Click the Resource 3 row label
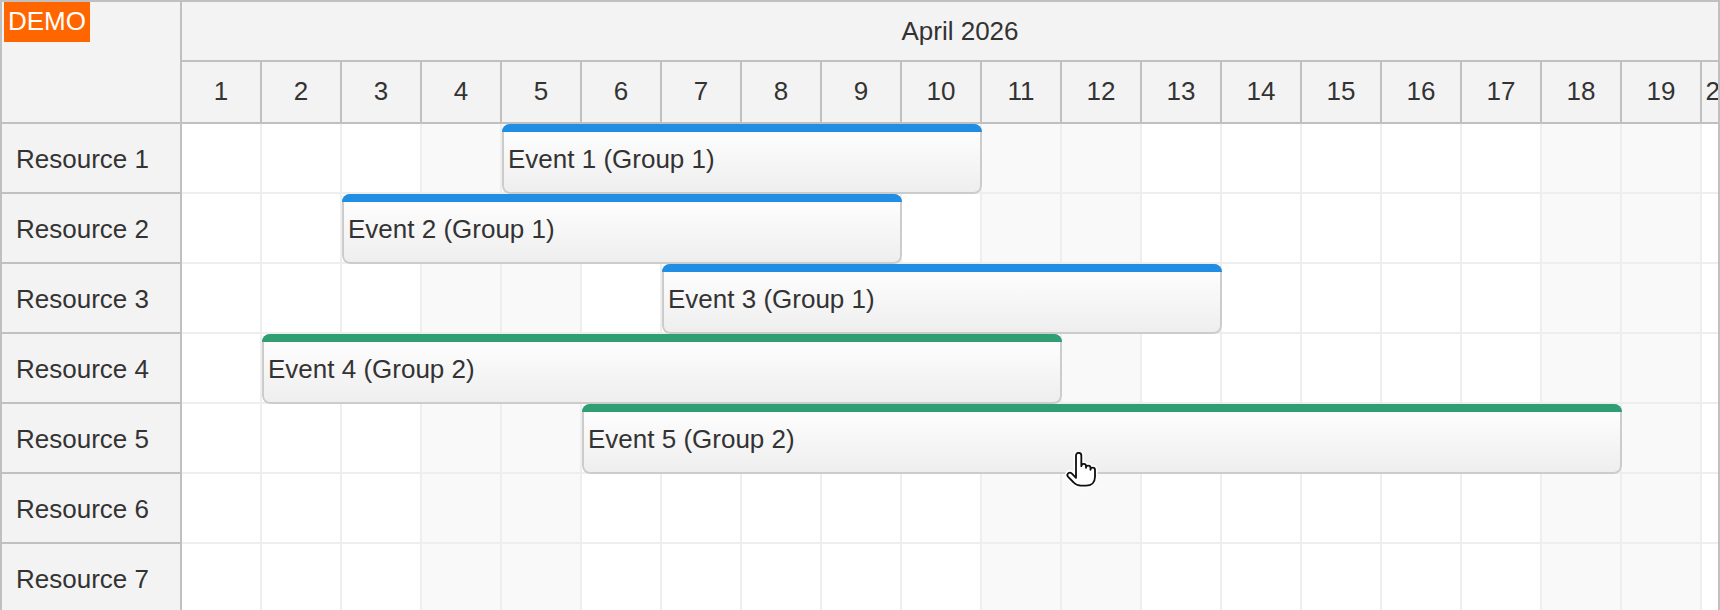The height and width of the screenshot is (610, 1720). (82, 299)
